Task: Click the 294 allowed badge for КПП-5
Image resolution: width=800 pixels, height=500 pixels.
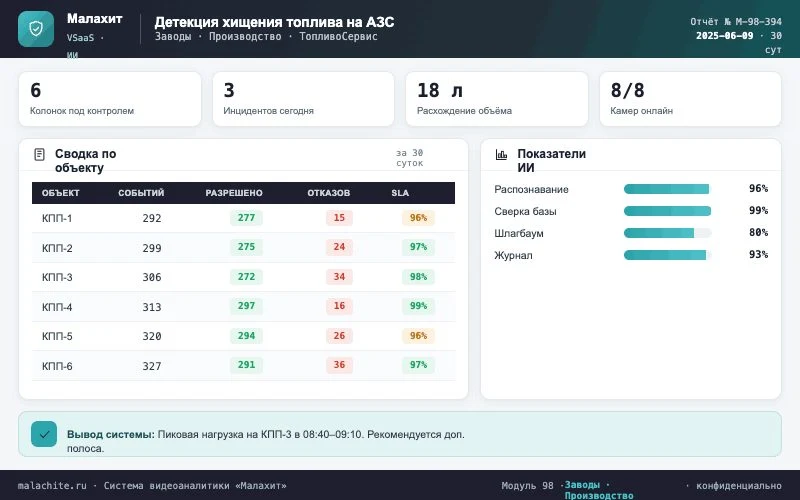Action: [x=246, y=336]
